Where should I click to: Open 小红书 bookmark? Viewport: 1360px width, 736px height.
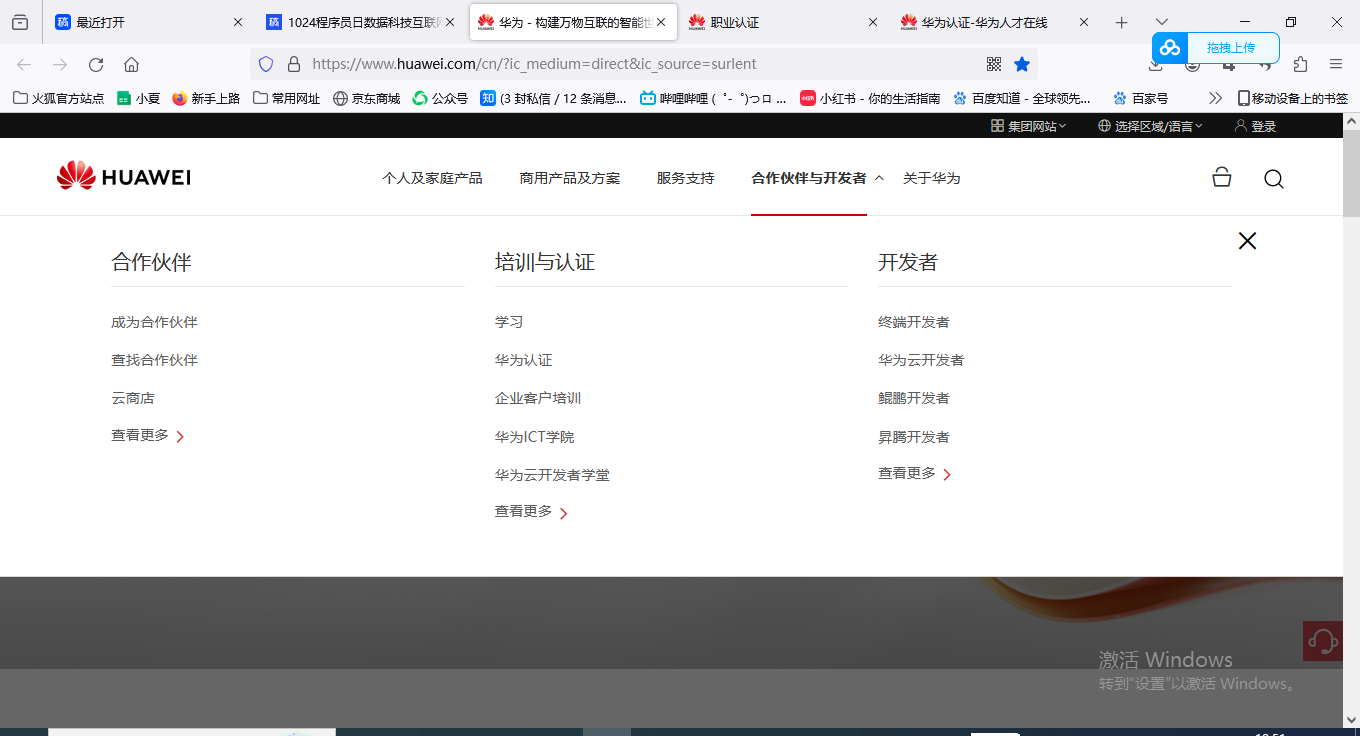870,98
